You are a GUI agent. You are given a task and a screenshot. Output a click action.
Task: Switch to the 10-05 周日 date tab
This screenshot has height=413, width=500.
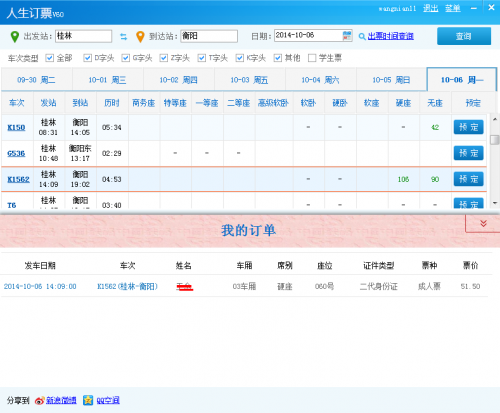(391, 80)
